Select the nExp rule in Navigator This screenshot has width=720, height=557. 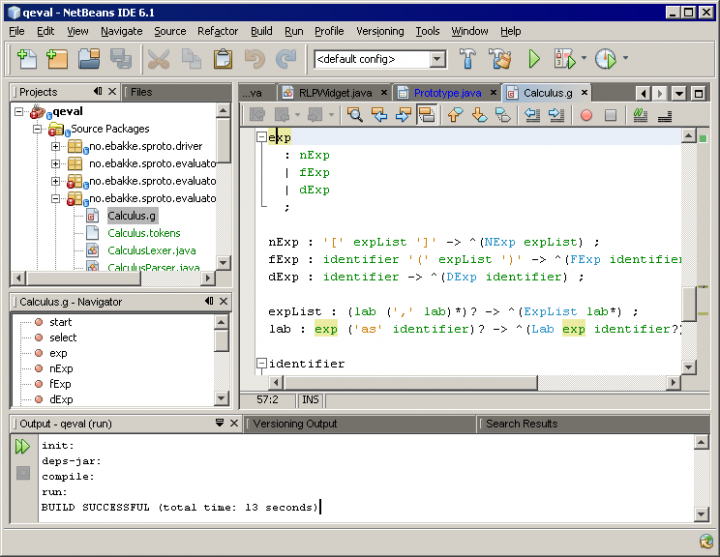point(61,368)
